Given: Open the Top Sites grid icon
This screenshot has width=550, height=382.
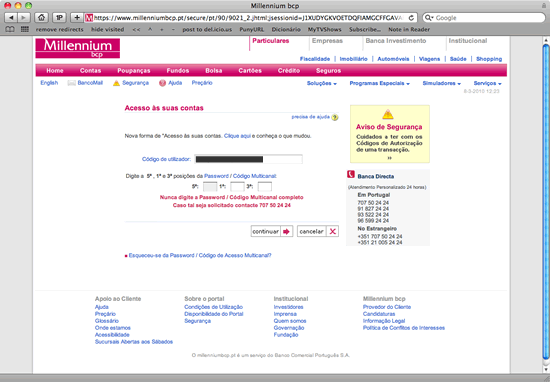Looking at the screenshot, I should click(x=25, y=29).
